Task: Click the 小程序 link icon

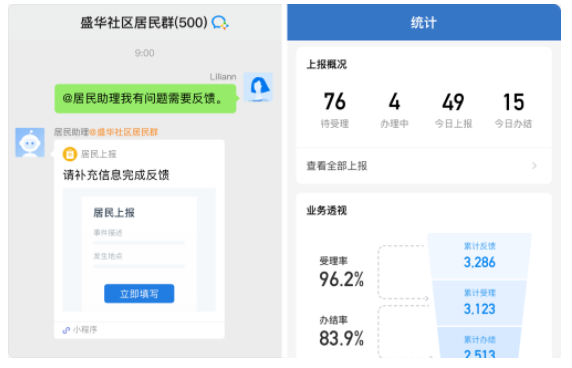Action: pyautogui.click(x=66, y=330)
